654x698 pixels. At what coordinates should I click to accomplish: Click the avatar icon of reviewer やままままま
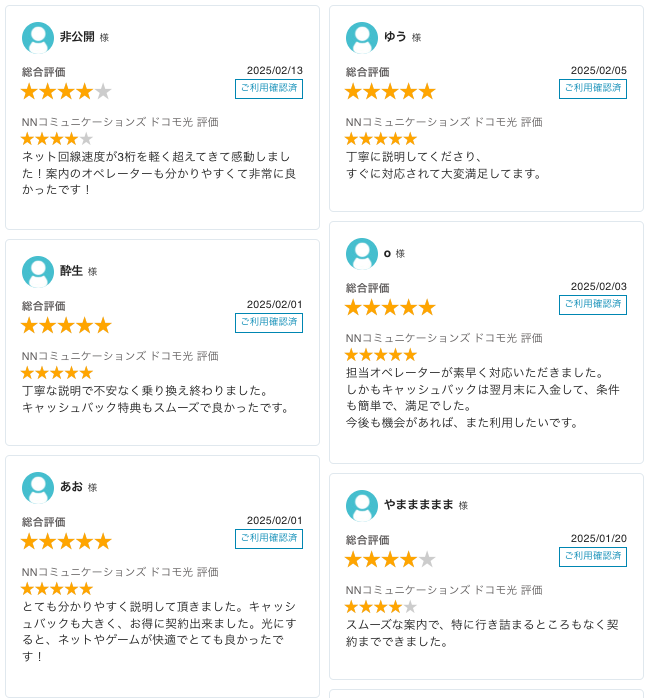(x=362, y=506)
